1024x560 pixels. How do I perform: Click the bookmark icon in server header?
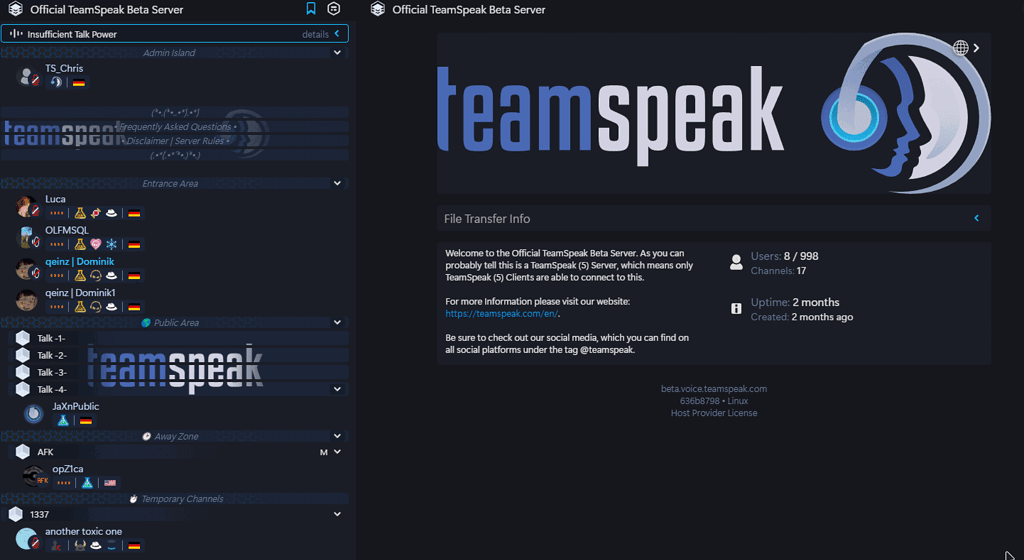pyautogui.click(x=311, y=9)
